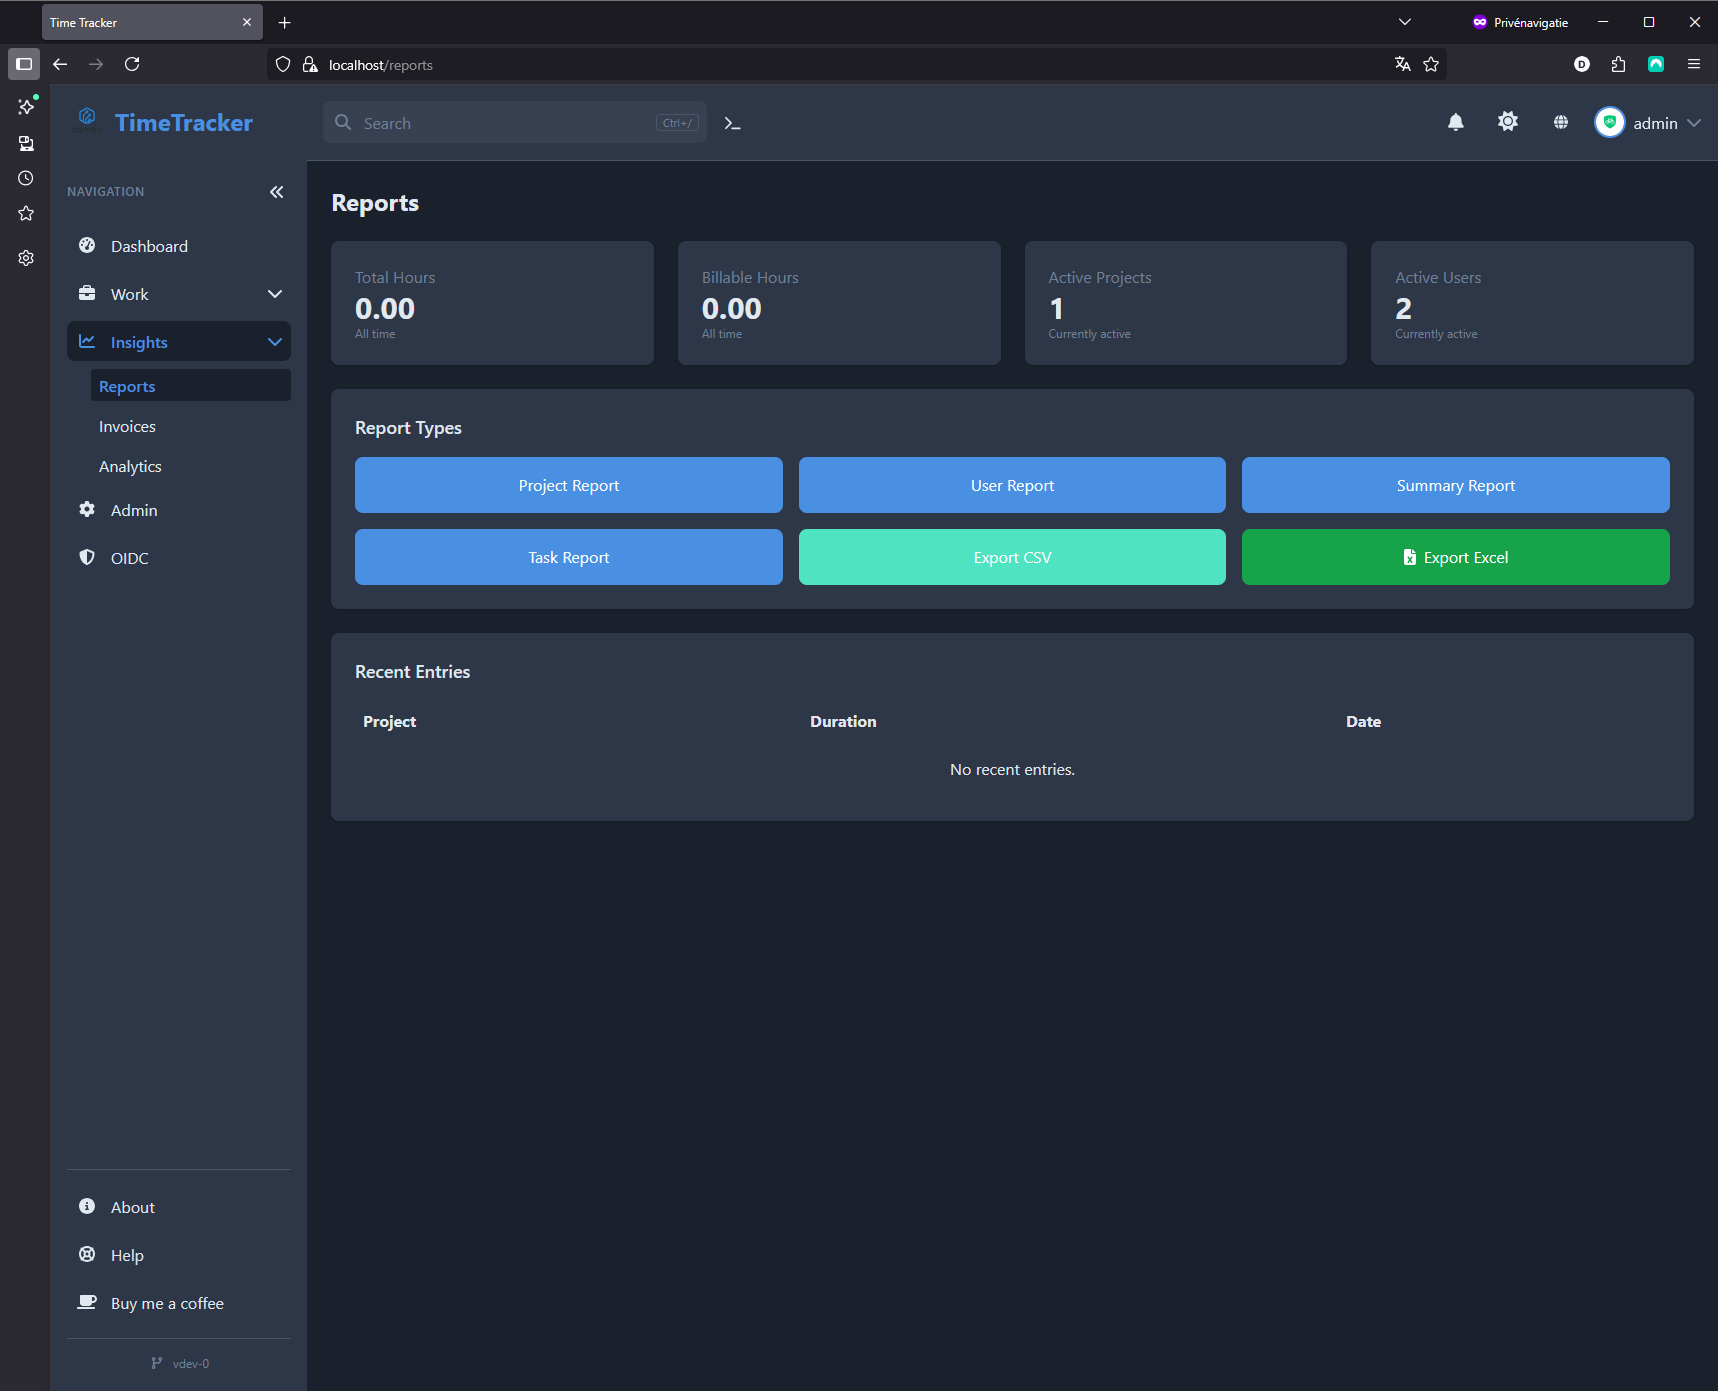Viewport: 1718px width, 1391px height.
Task: Reload the page with the refresh icon
Action: click(132, 64)
